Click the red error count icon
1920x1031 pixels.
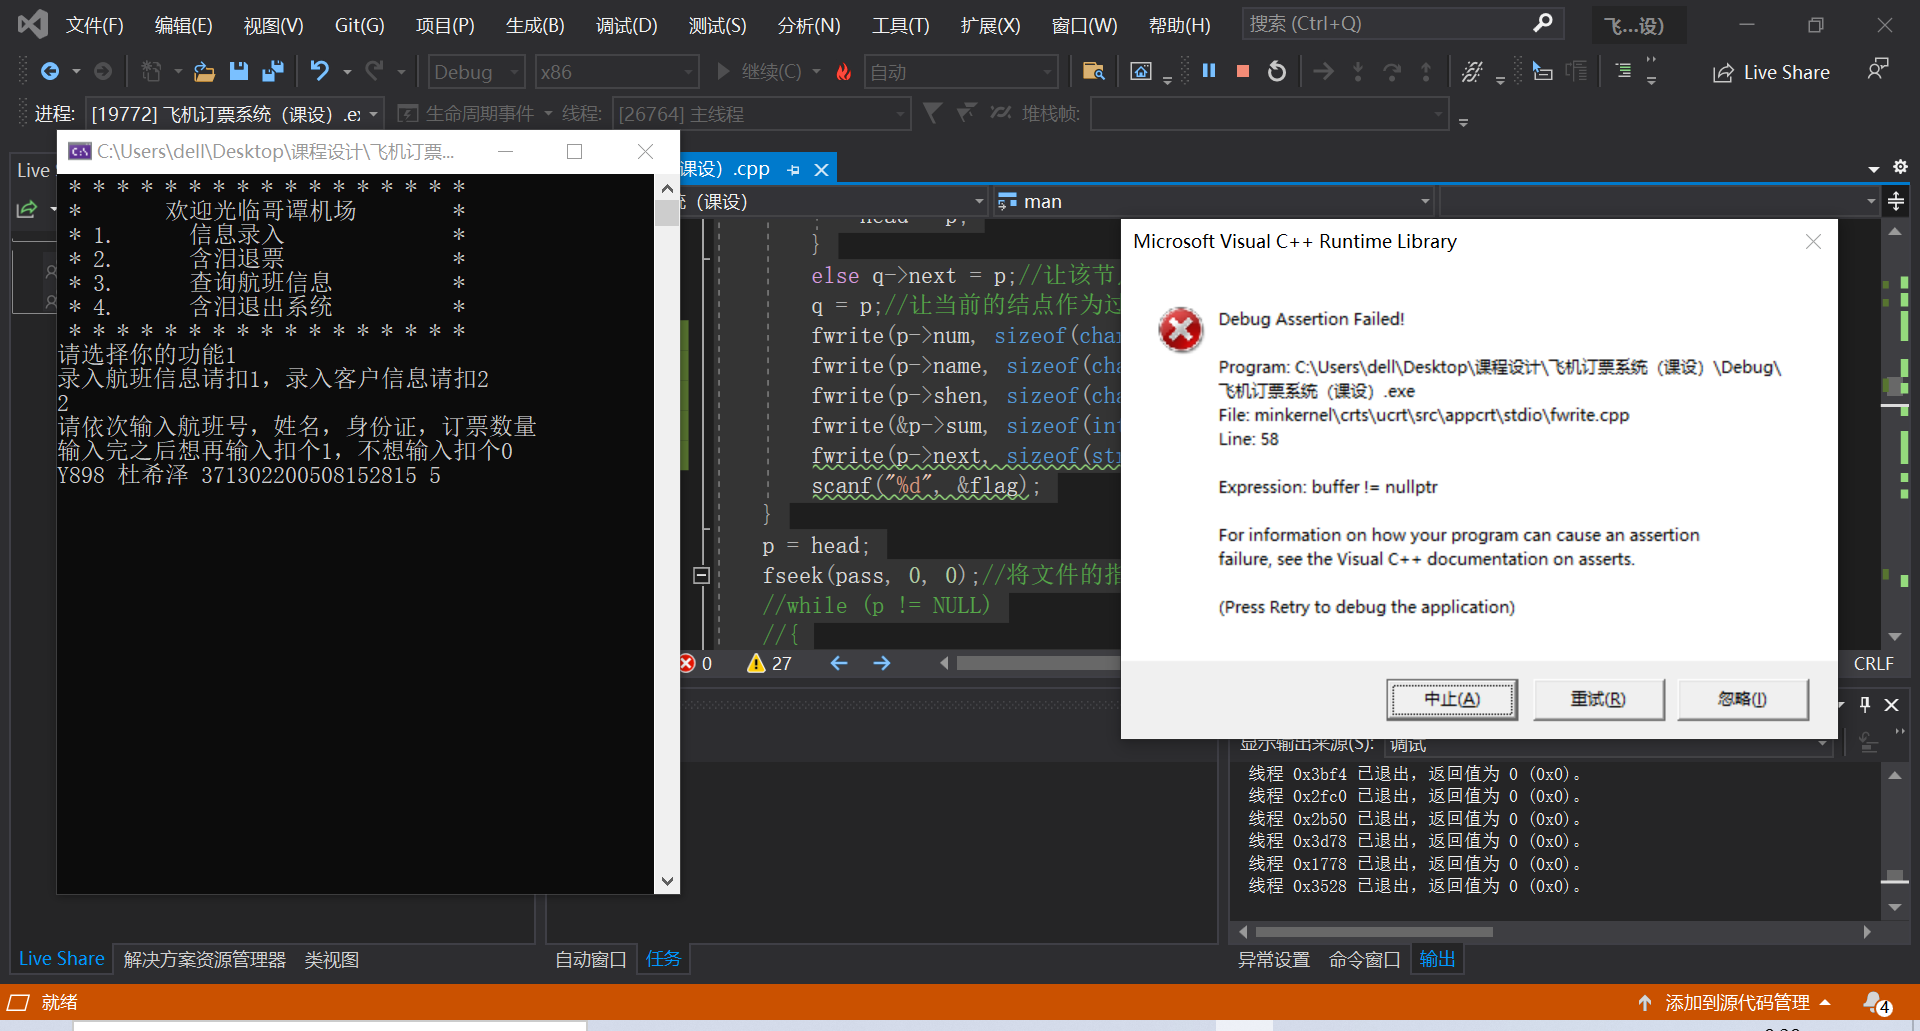[x=688, y=663]
